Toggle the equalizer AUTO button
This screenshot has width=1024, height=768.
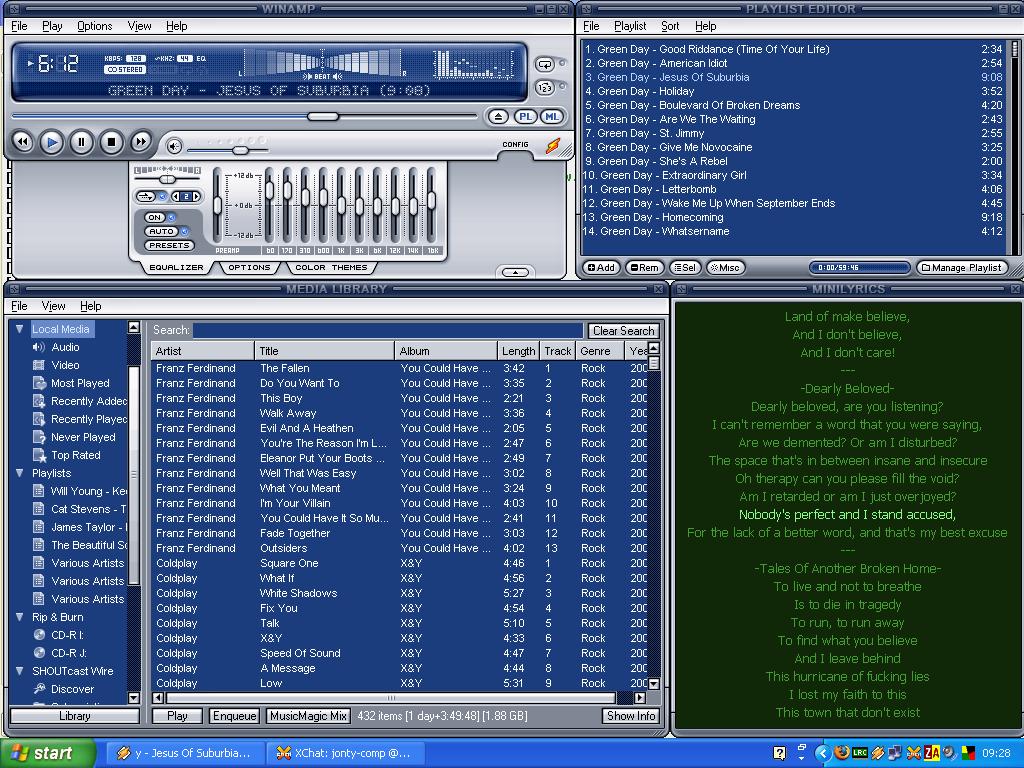click(160, 231)
